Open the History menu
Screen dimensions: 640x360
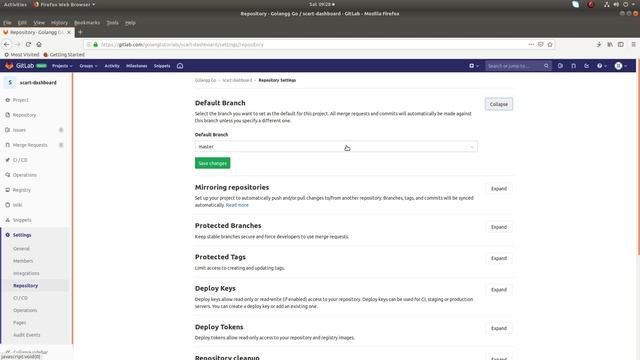(59, 22)
